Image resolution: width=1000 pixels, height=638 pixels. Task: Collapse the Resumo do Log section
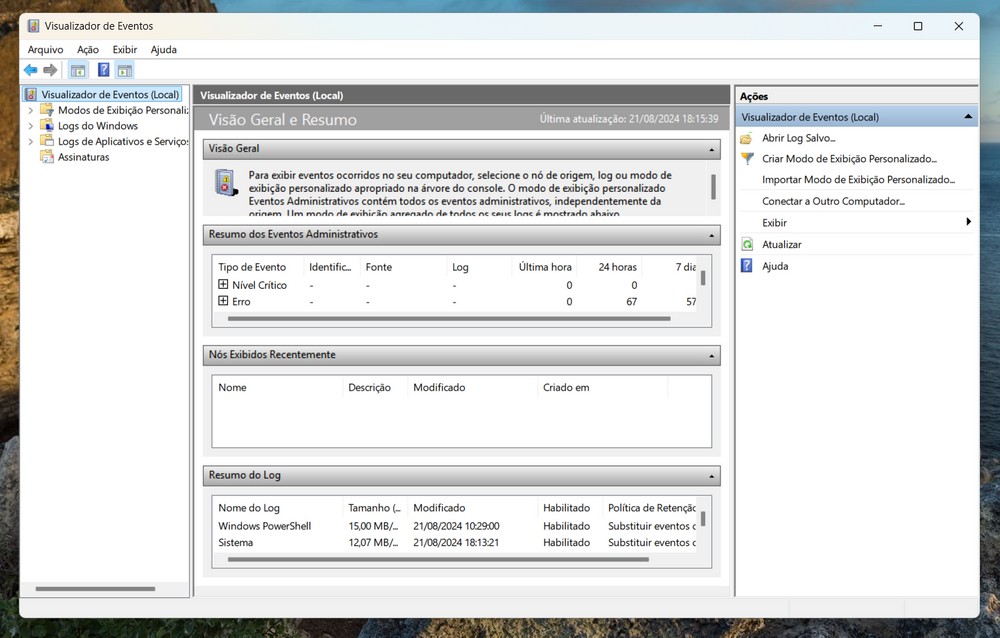tap(712, 476)
